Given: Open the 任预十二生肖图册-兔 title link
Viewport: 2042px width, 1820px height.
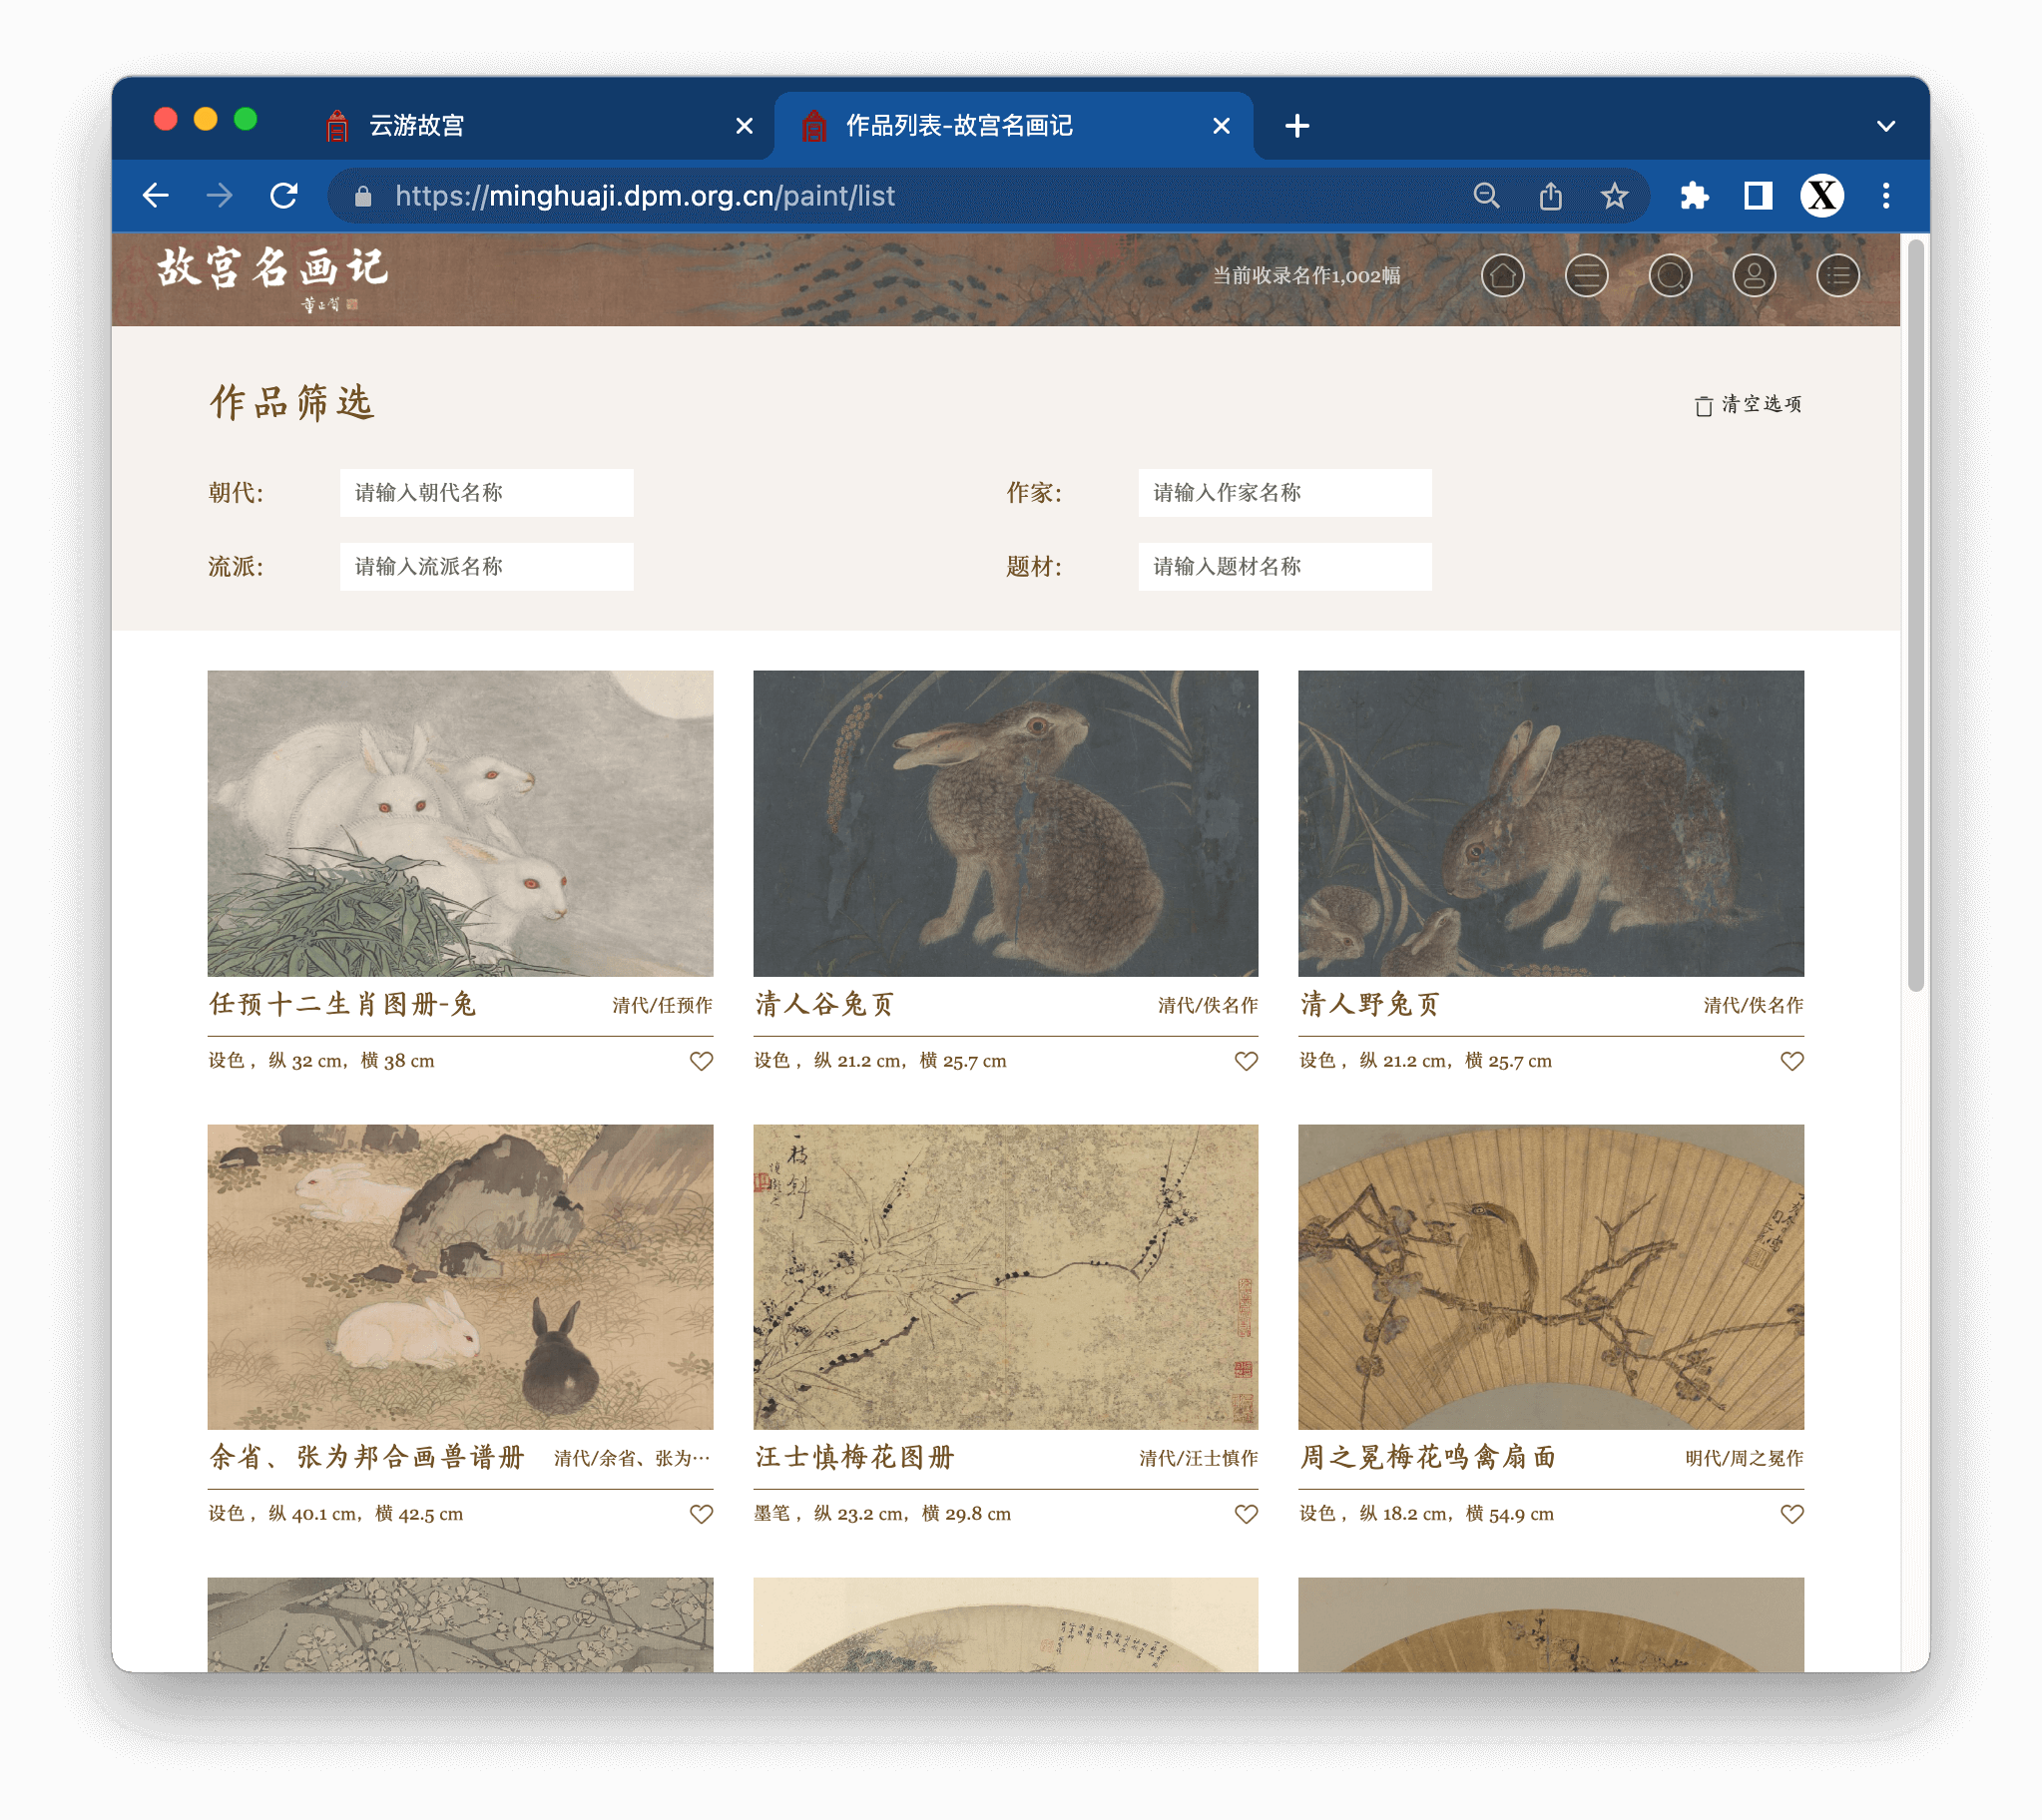Looking at the screenshot, I should [x=342, y=1004].
